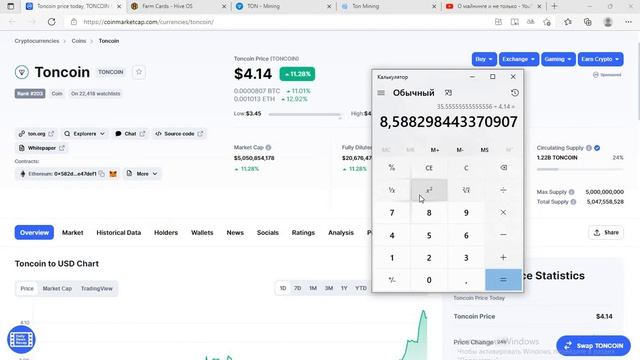The image size is (640, 360).
Task: Reload page with browser refresh icon
Action: tap(51, 22)
